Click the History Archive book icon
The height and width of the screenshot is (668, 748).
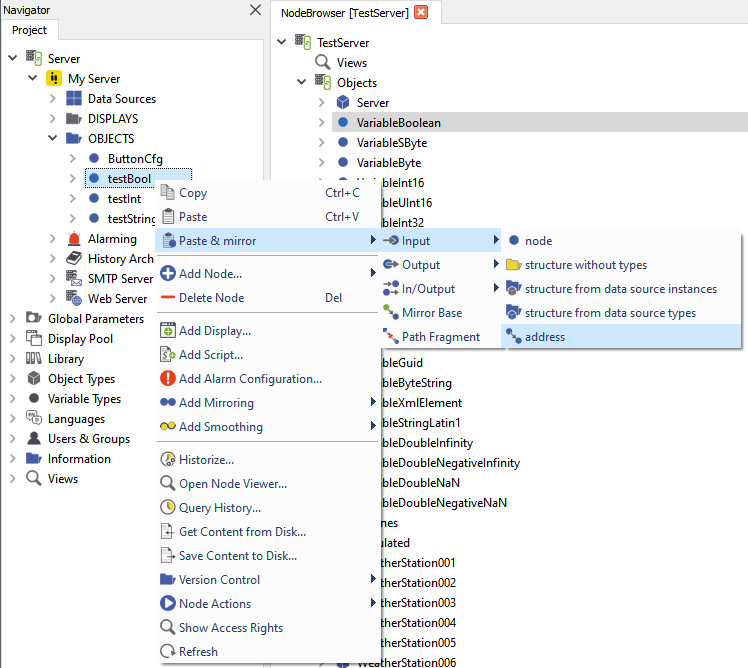click(x=74, y=258)
